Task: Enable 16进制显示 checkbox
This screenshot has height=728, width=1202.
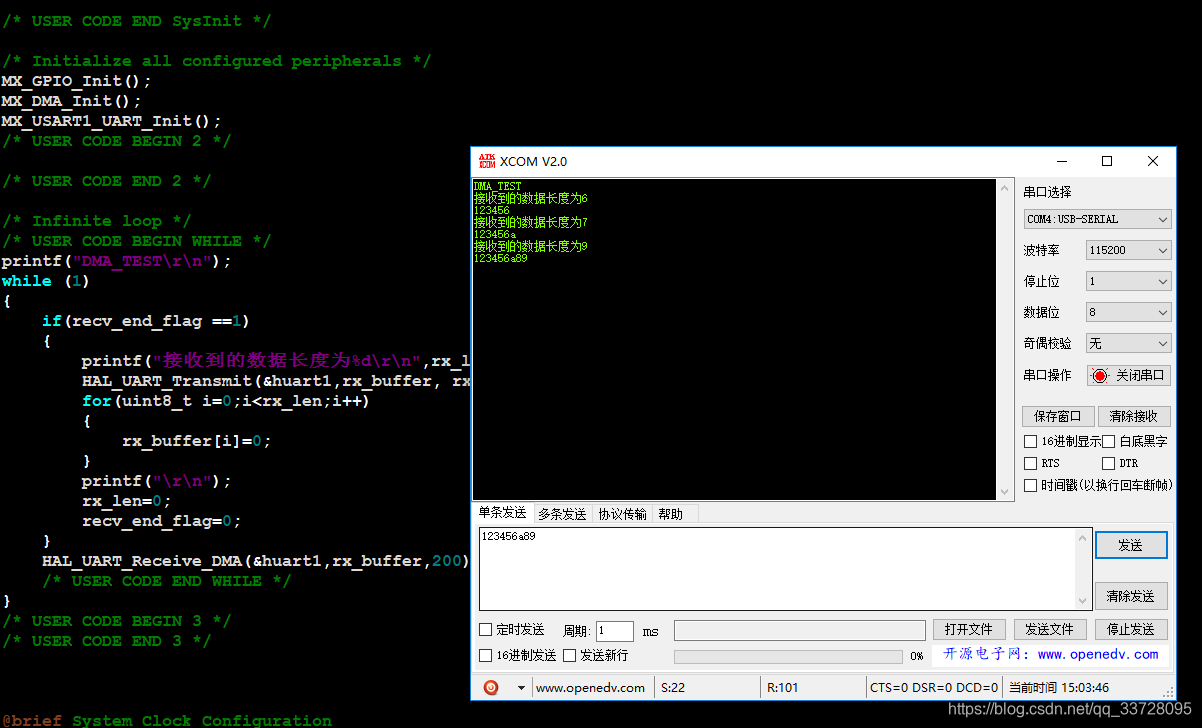Action: coord(1030,441)
